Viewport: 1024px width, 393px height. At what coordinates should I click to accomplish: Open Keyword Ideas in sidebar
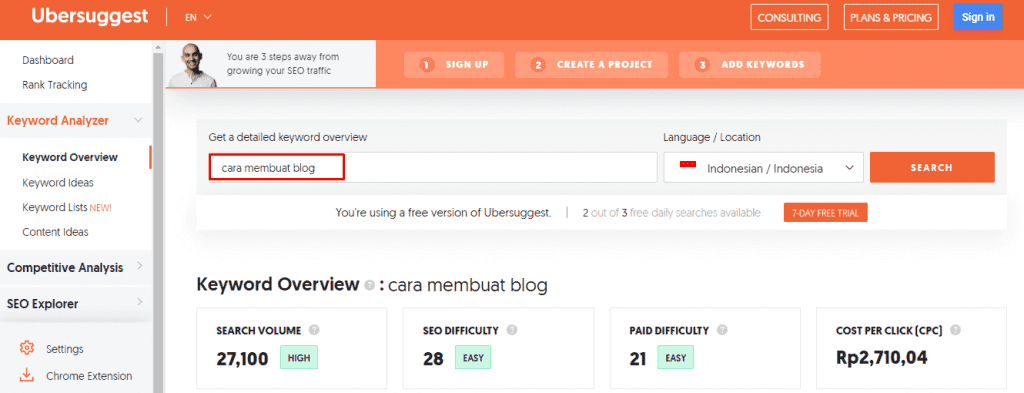click(x=57, y=182)
